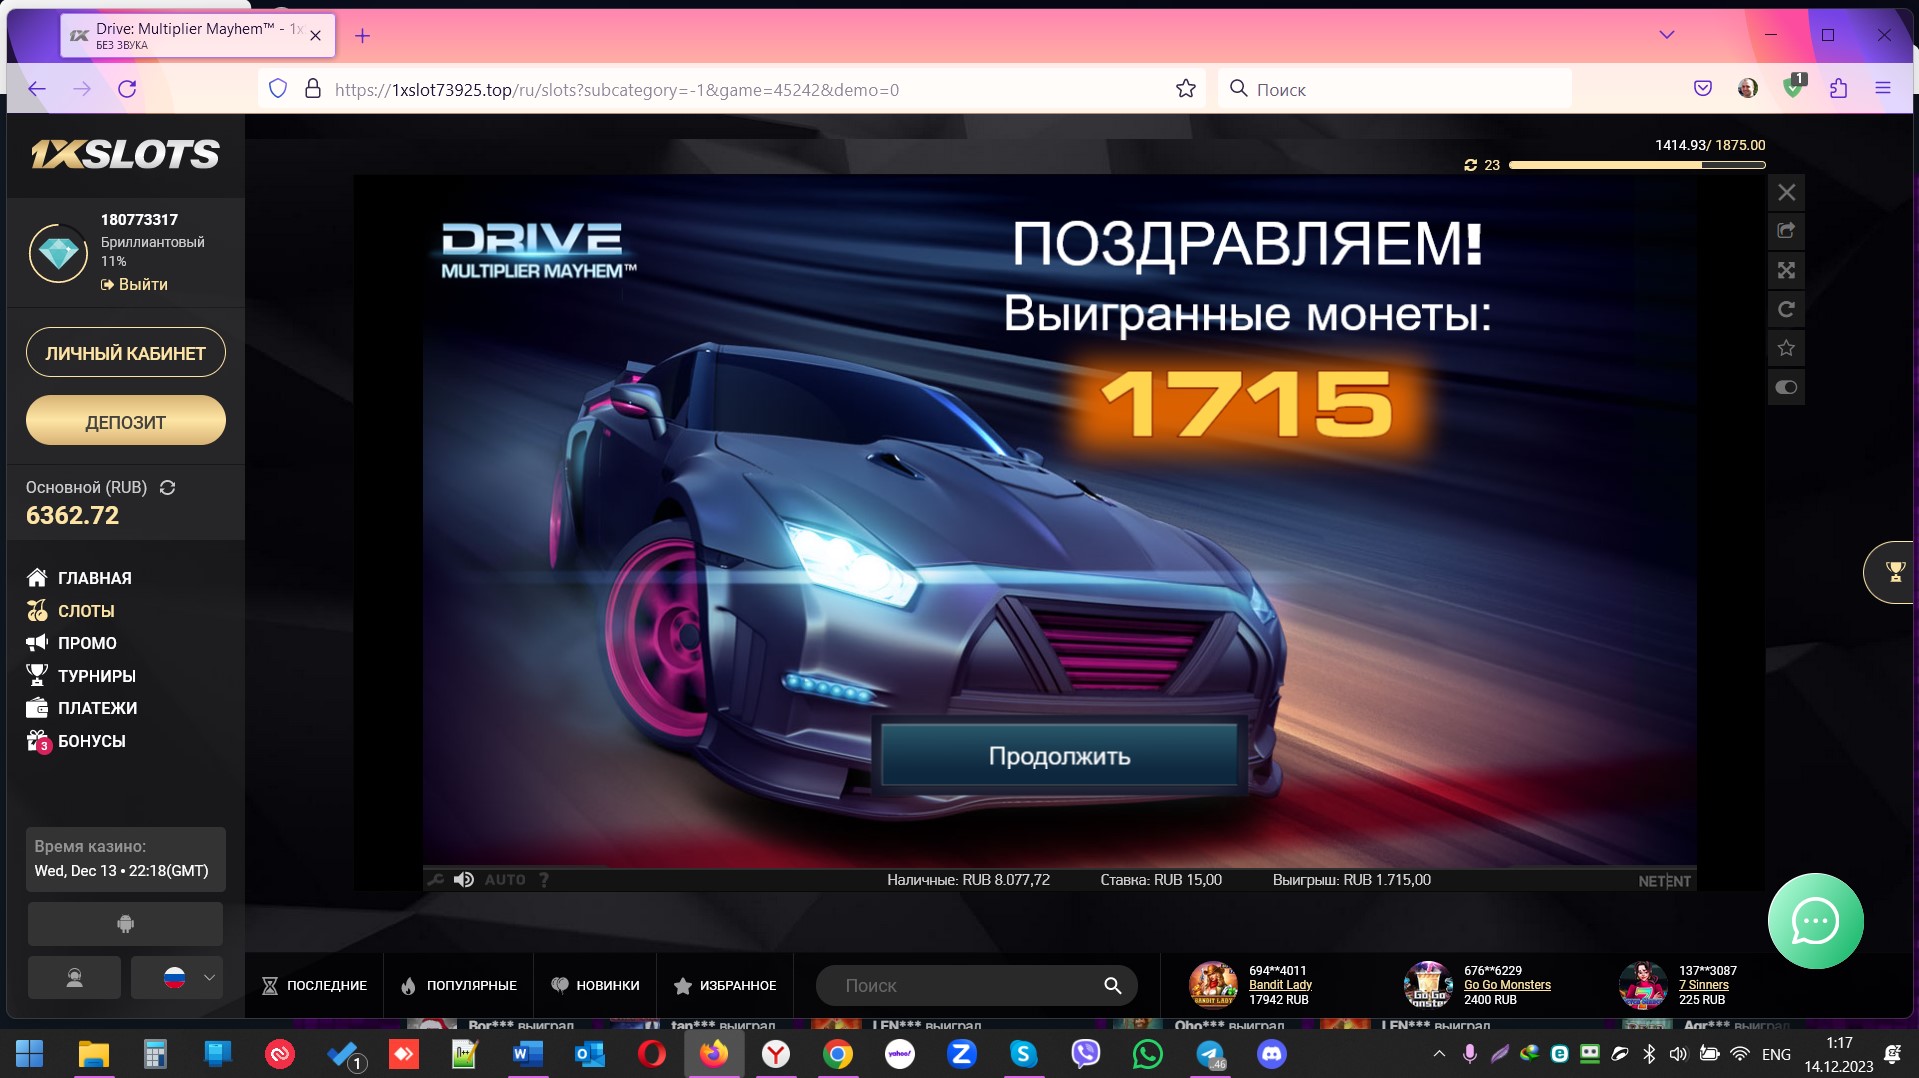Toggle AUTO play in the game bar

tap(505, 880)
